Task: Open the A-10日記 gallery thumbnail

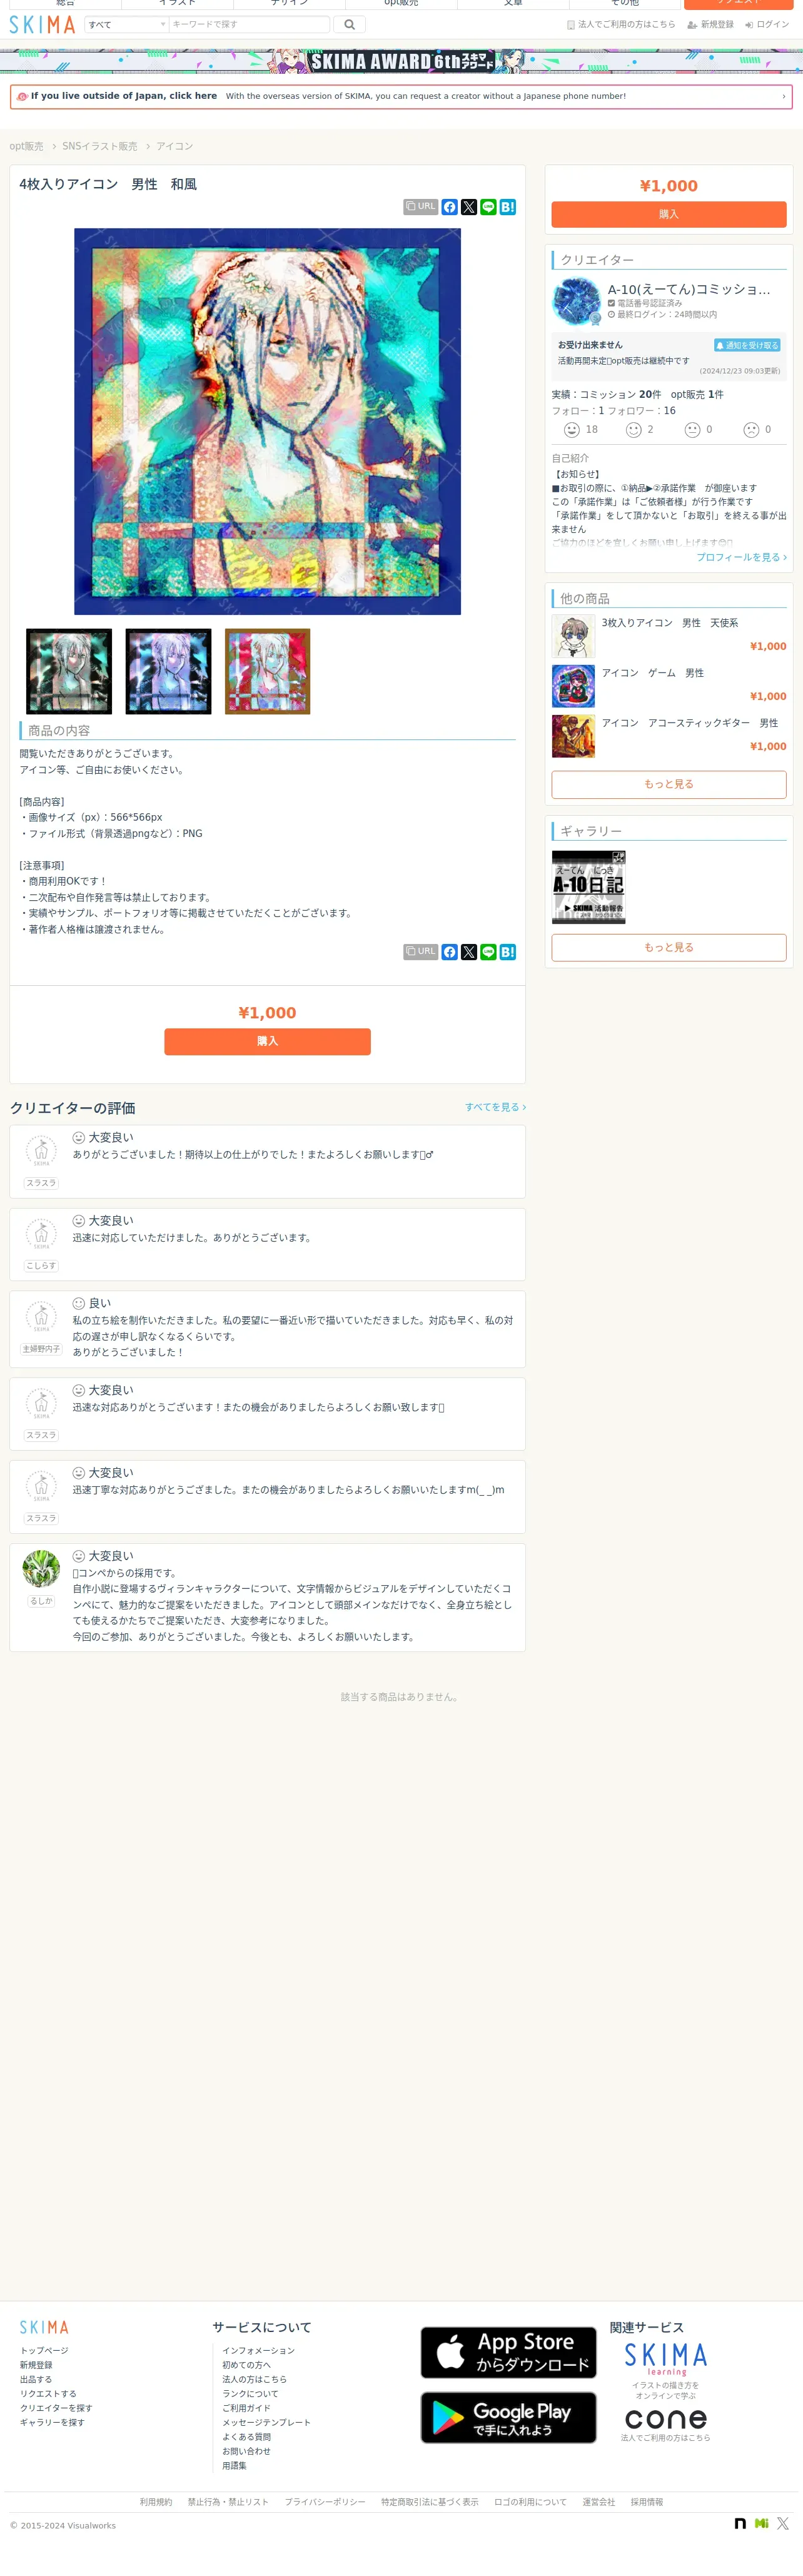Action: pyautogui.click(x=589, y=887)
